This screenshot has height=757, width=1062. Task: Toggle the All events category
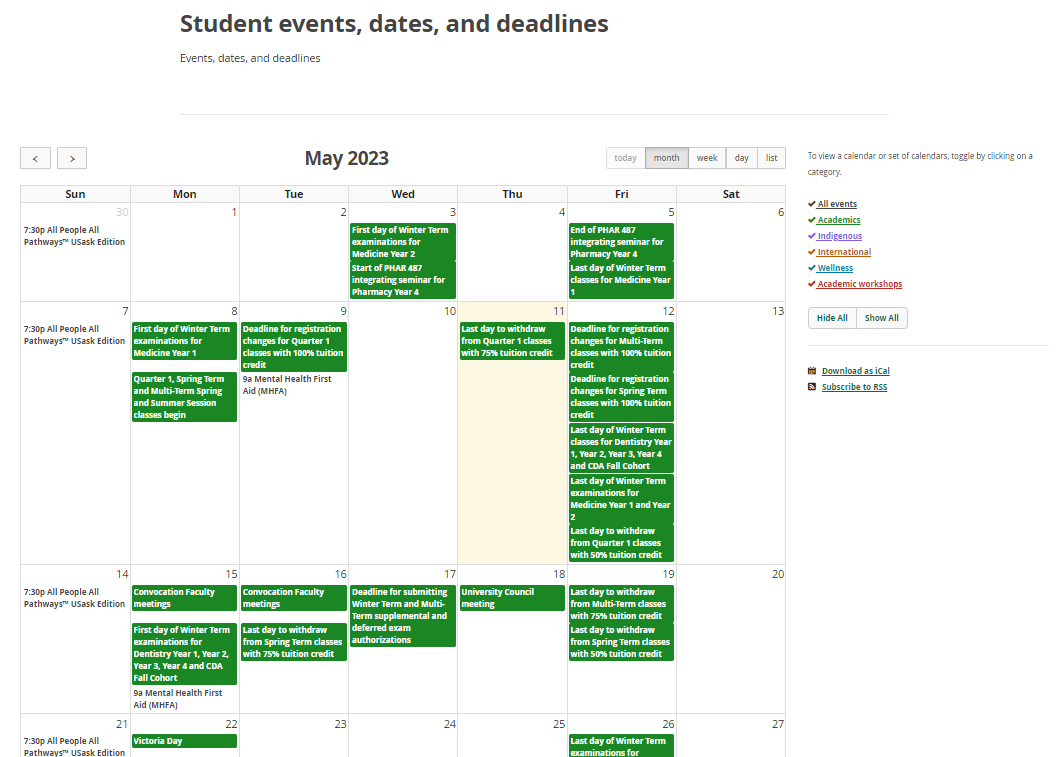coord(836,204)
